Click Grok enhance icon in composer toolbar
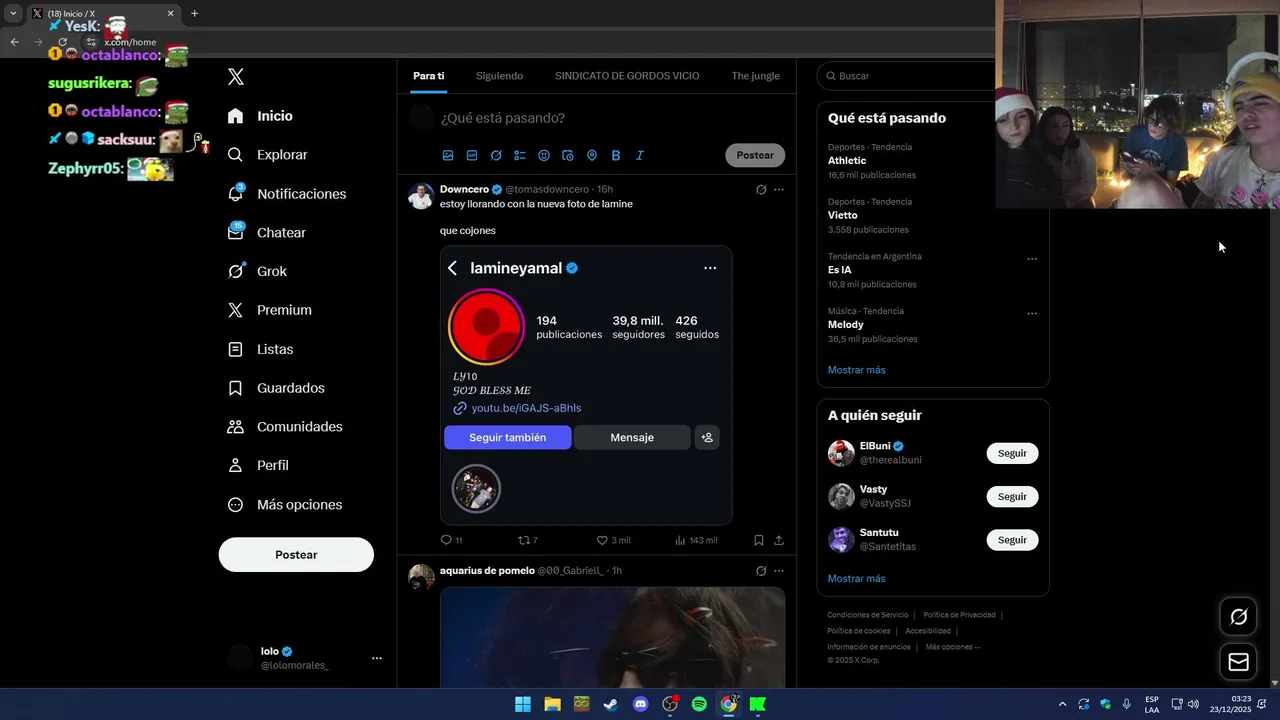1280x720 pixels. pos(496,155)
